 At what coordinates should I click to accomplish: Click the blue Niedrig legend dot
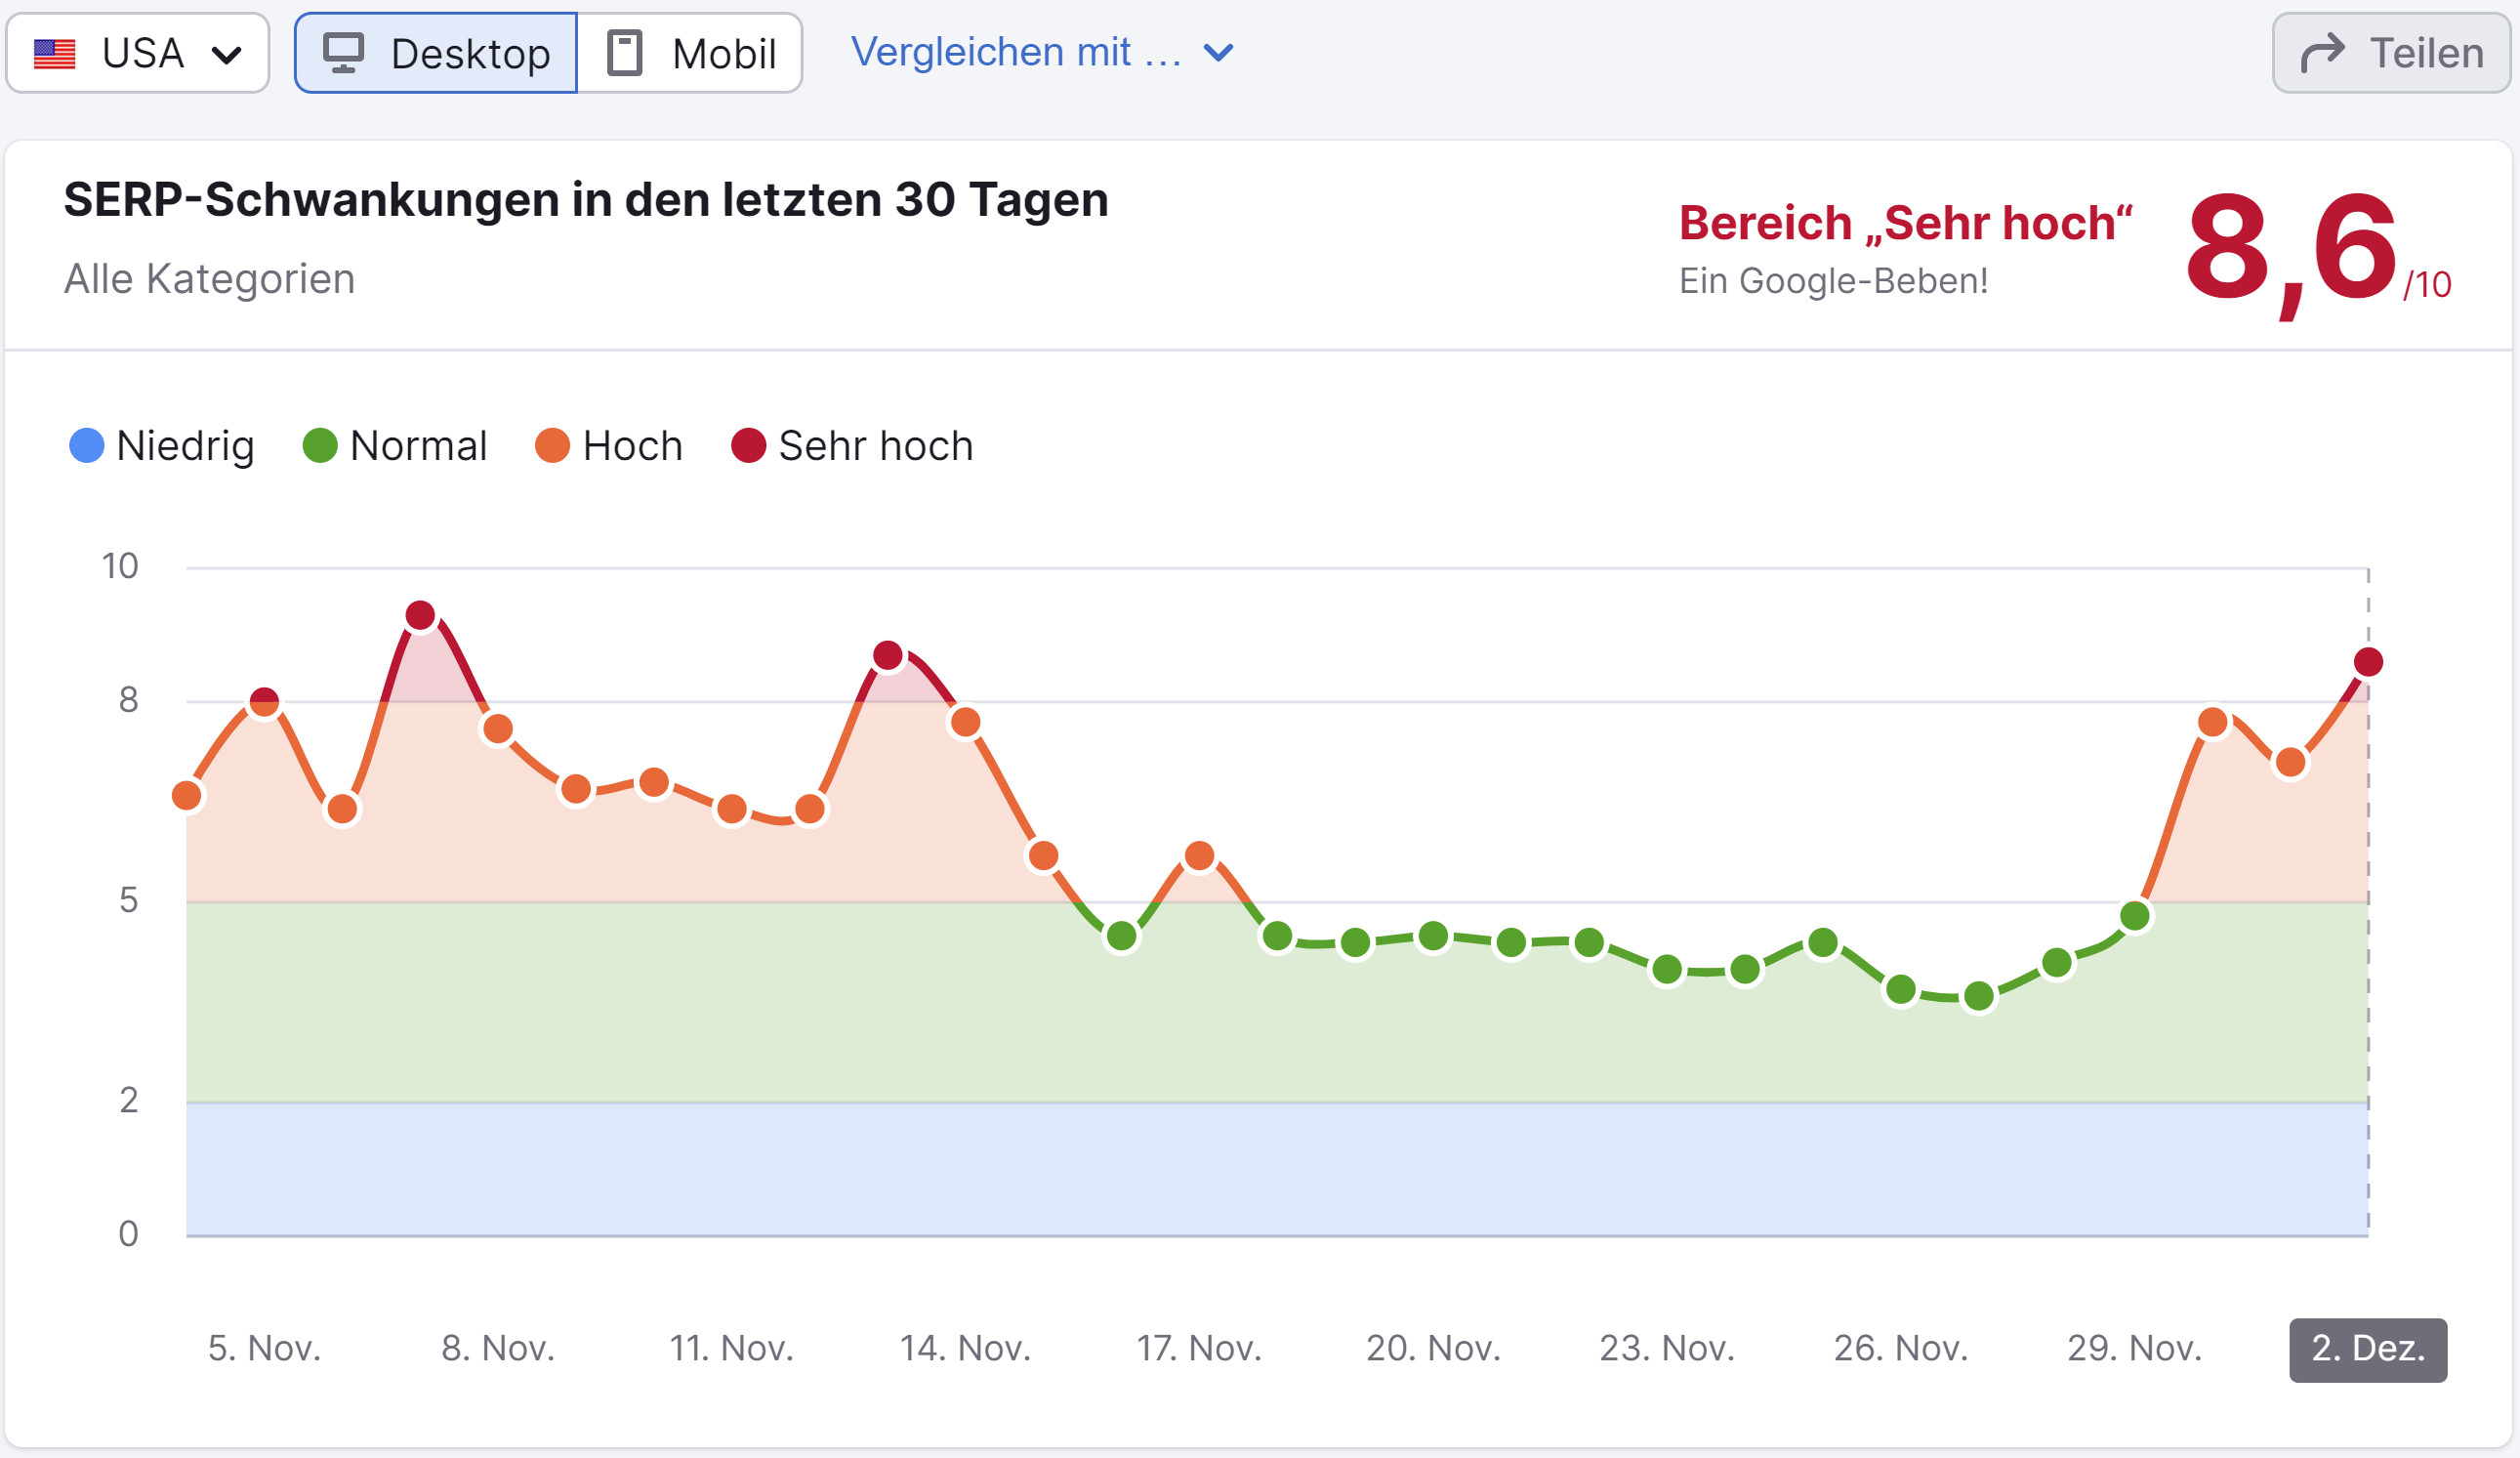point(85,446)
